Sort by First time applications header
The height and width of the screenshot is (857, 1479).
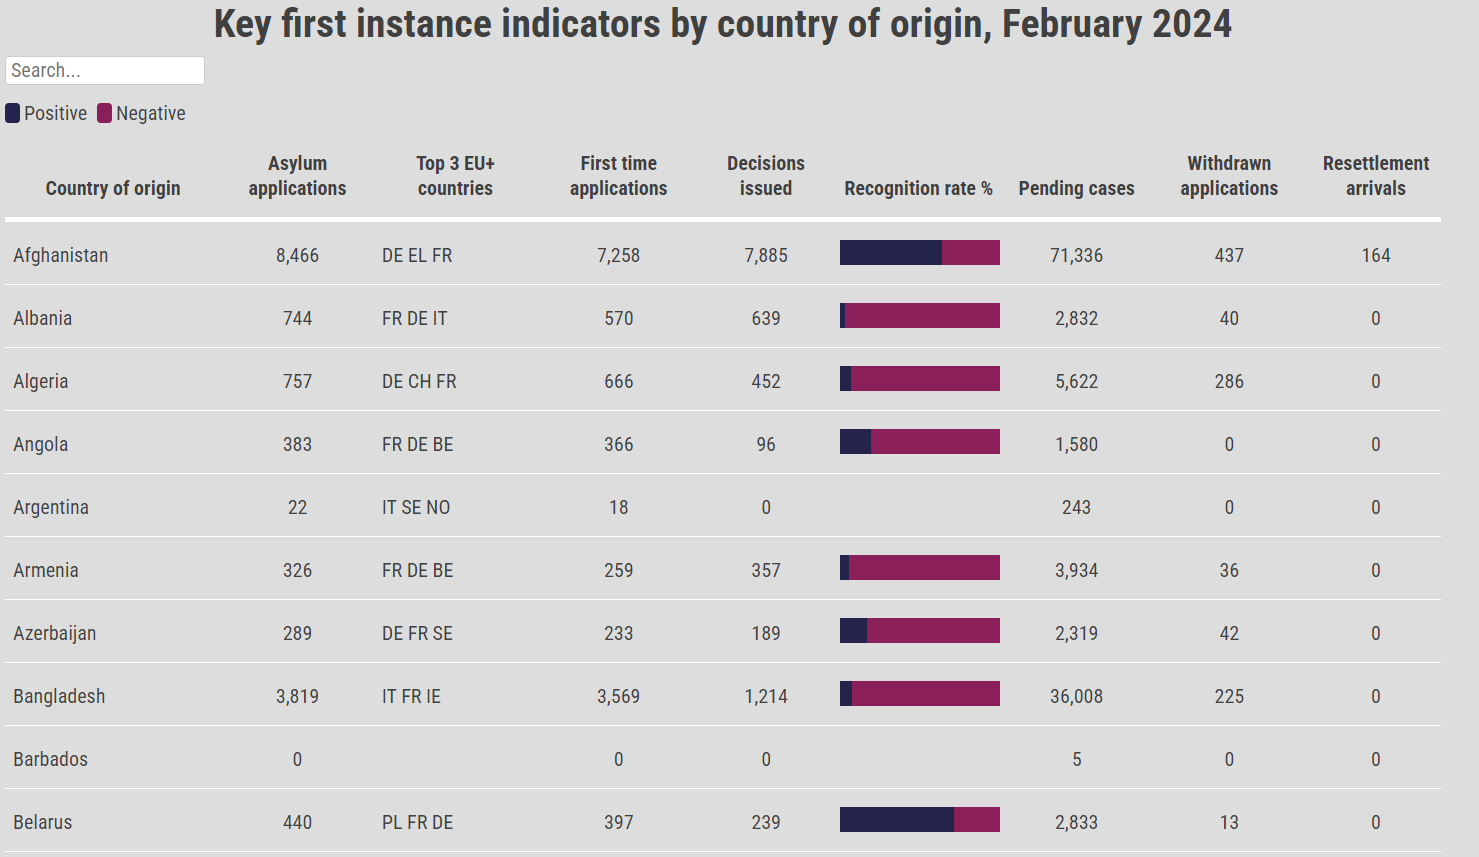(x=618, y=176)
